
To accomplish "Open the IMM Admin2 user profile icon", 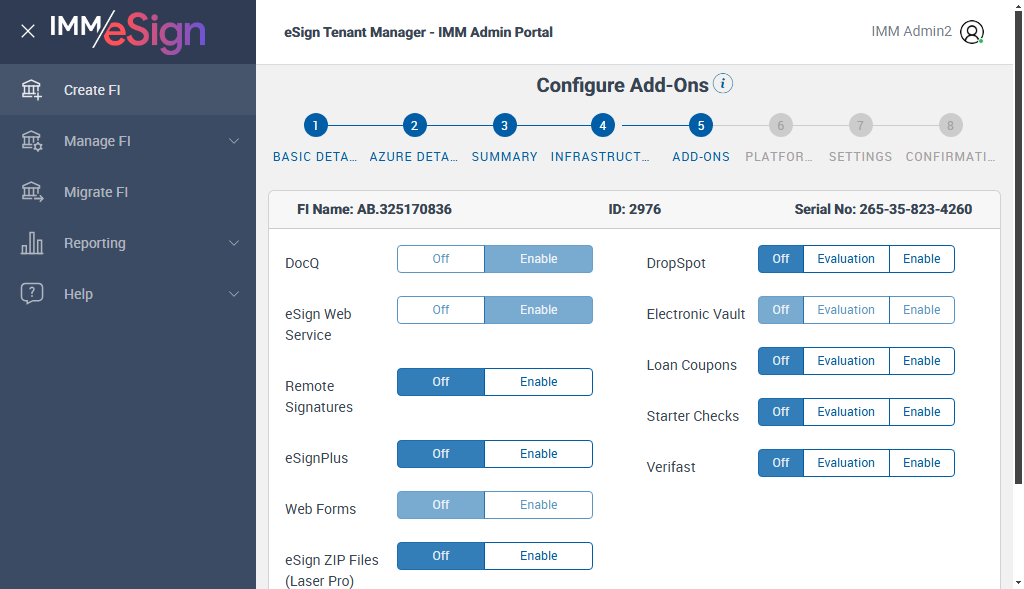I will 971,32.
